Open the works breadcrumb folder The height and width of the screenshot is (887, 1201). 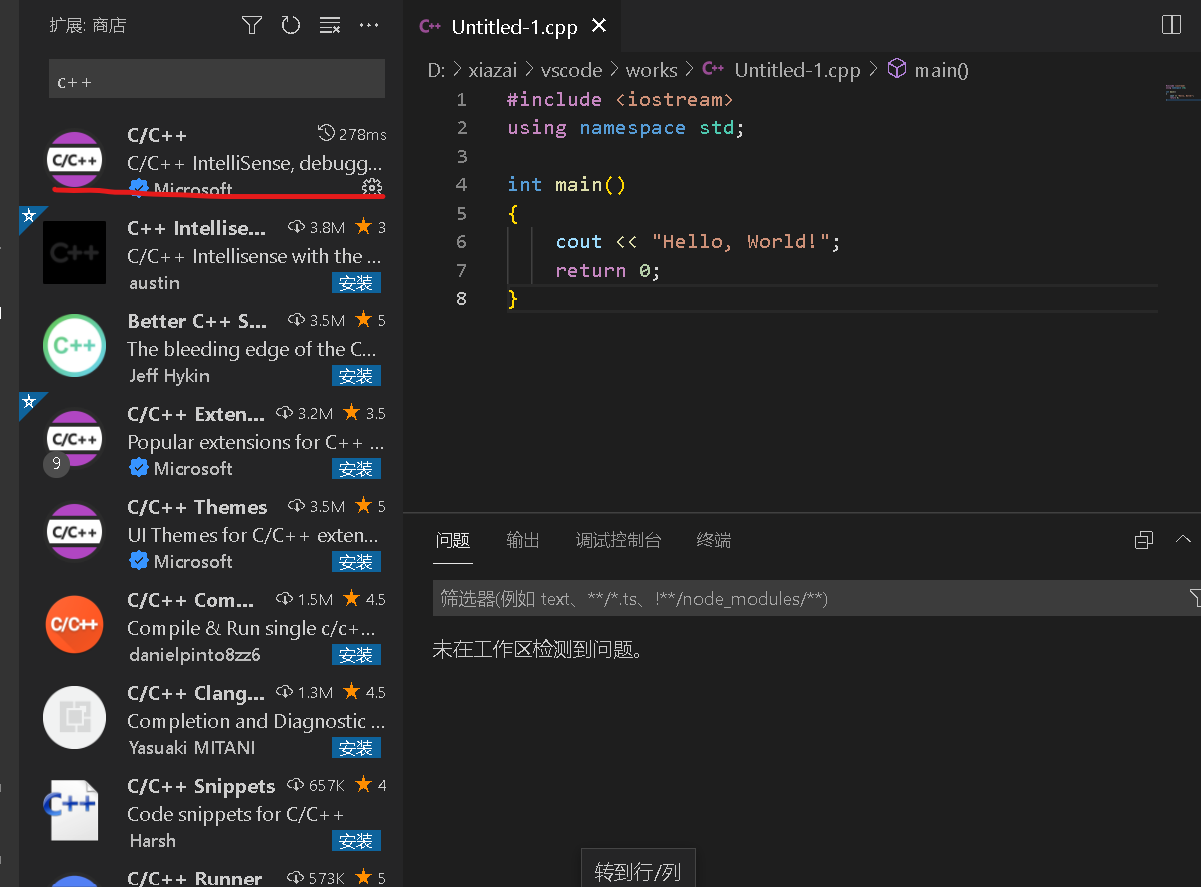(651, 70)
